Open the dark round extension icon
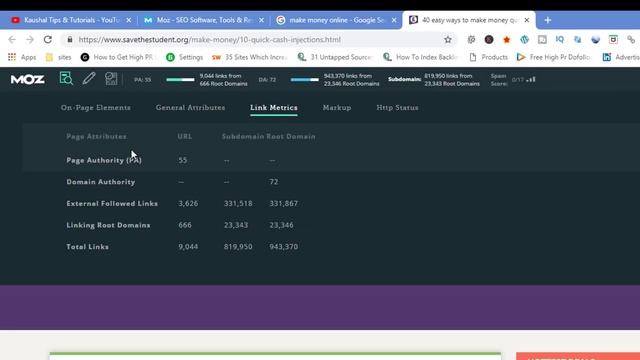This screenshot has height=360, width=640. (x=489, y=40)
